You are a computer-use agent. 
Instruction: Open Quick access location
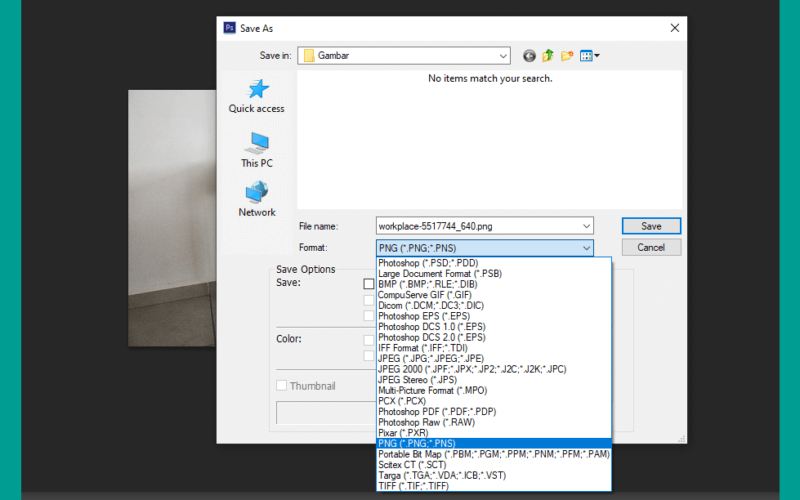click(x=257, y=96)
